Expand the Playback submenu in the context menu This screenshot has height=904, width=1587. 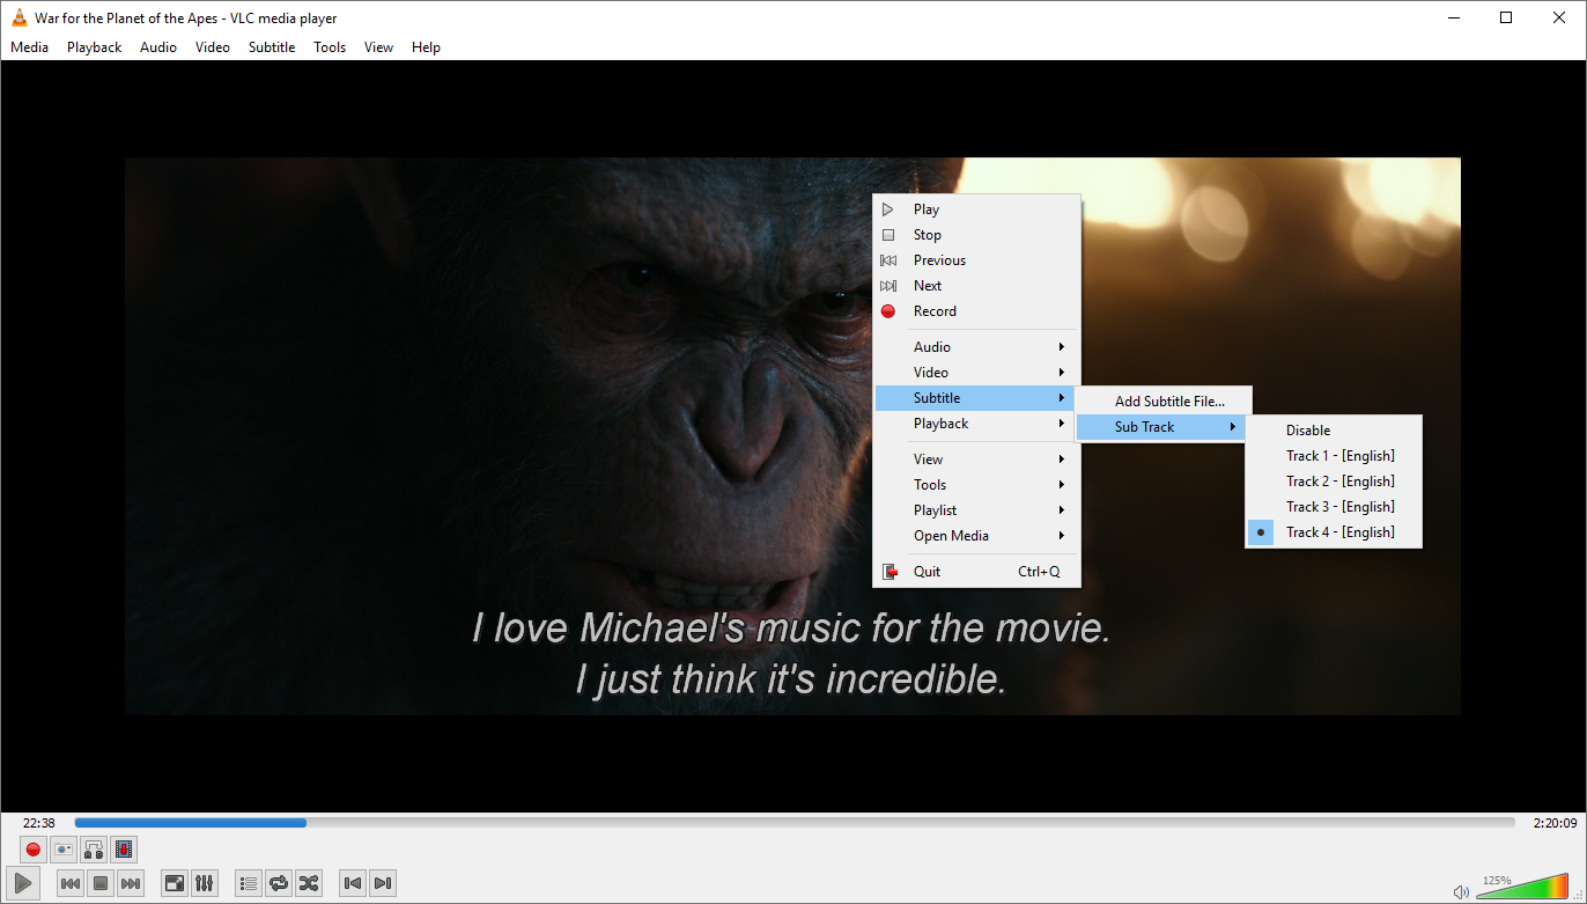point(976,423)
